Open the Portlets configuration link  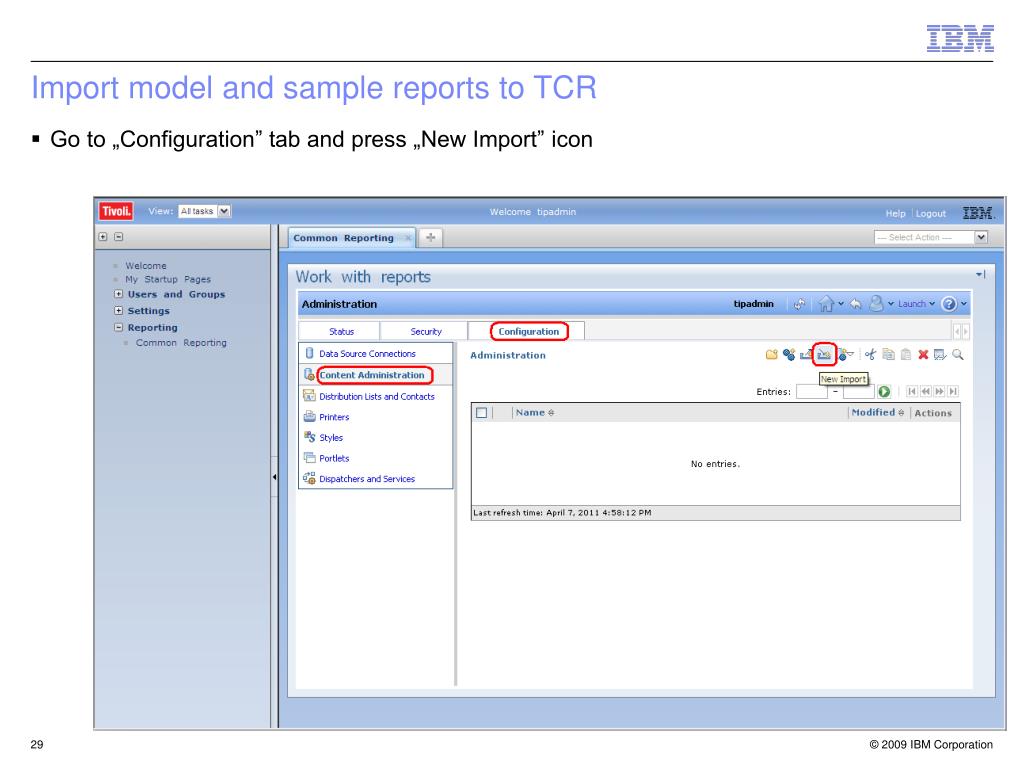pyautogui.click(x=334, y=458)
